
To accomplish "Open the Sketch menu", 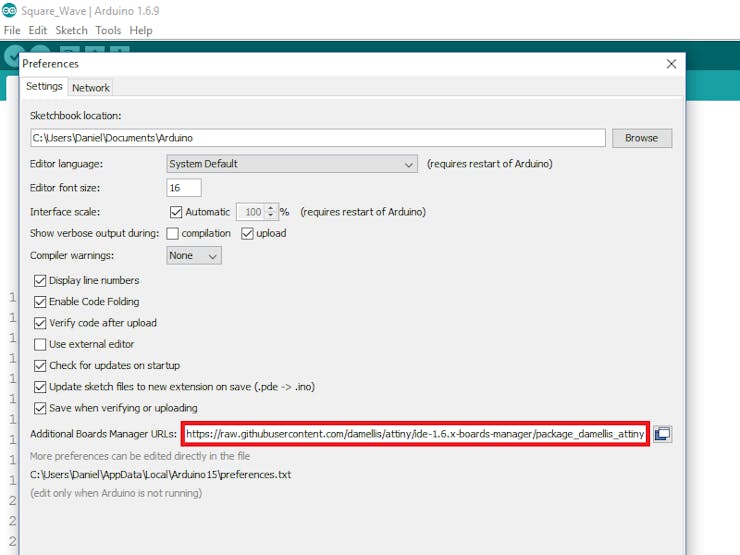I will click(x=71, y=30).
